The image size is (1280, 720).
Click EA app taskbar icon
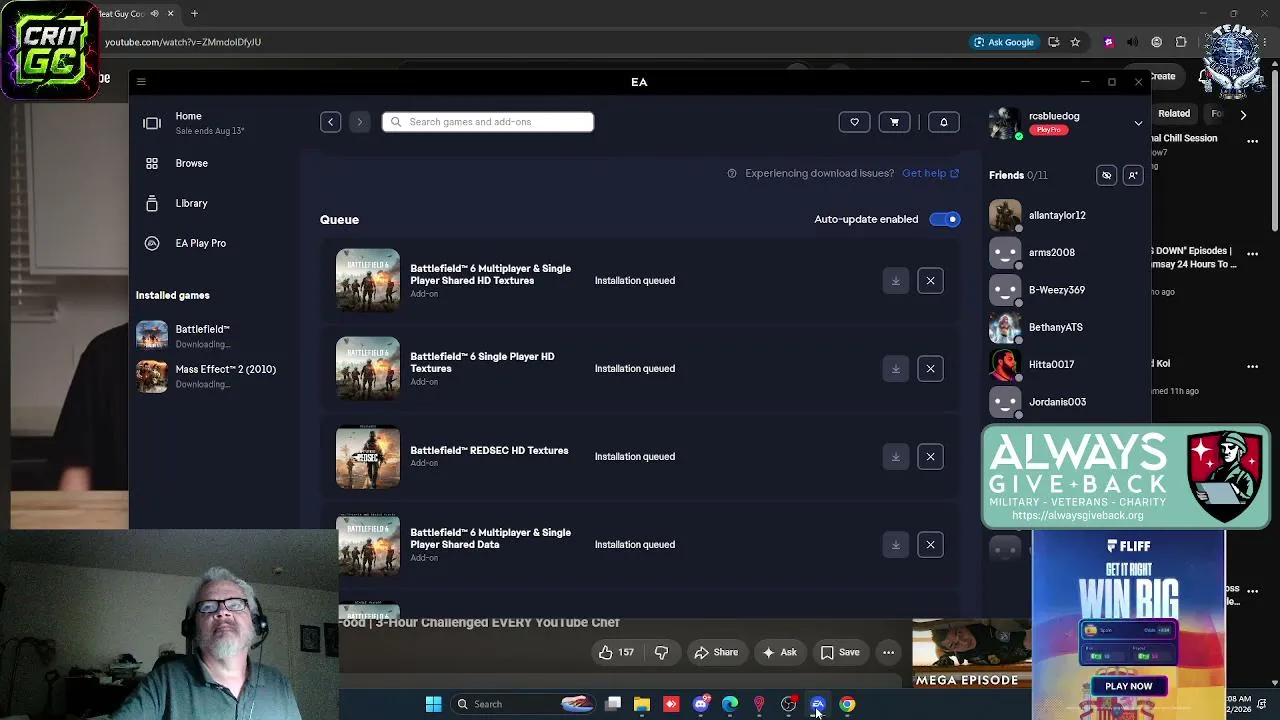tap(818, 704)
